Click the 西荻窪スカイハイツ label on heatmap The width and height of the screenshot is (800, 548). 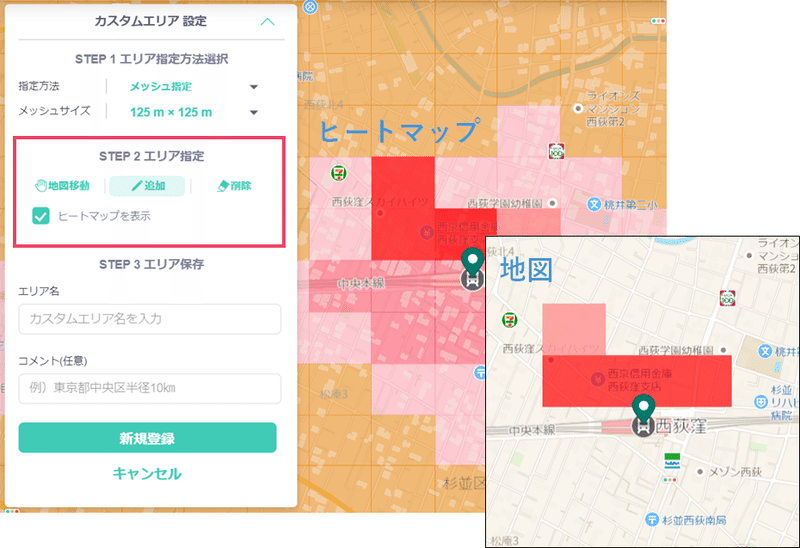(380, 202)
